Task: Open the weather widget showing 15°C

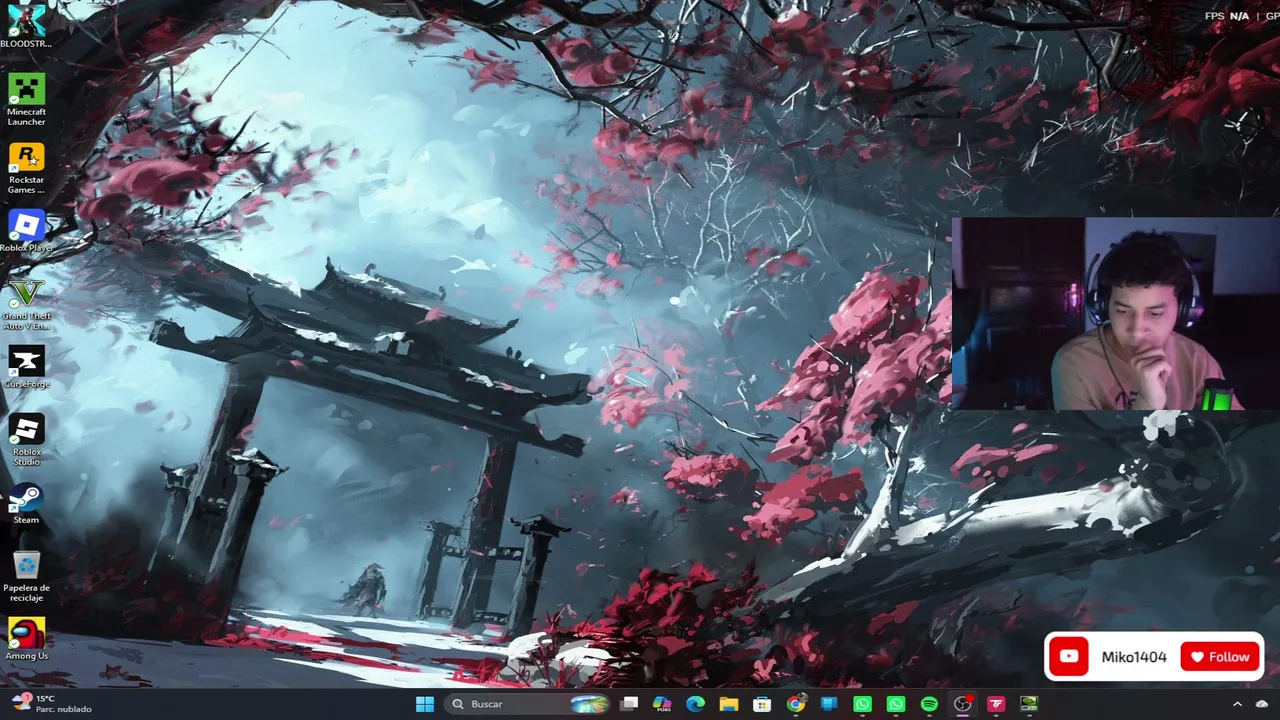Action: click(x=50, y=704)
